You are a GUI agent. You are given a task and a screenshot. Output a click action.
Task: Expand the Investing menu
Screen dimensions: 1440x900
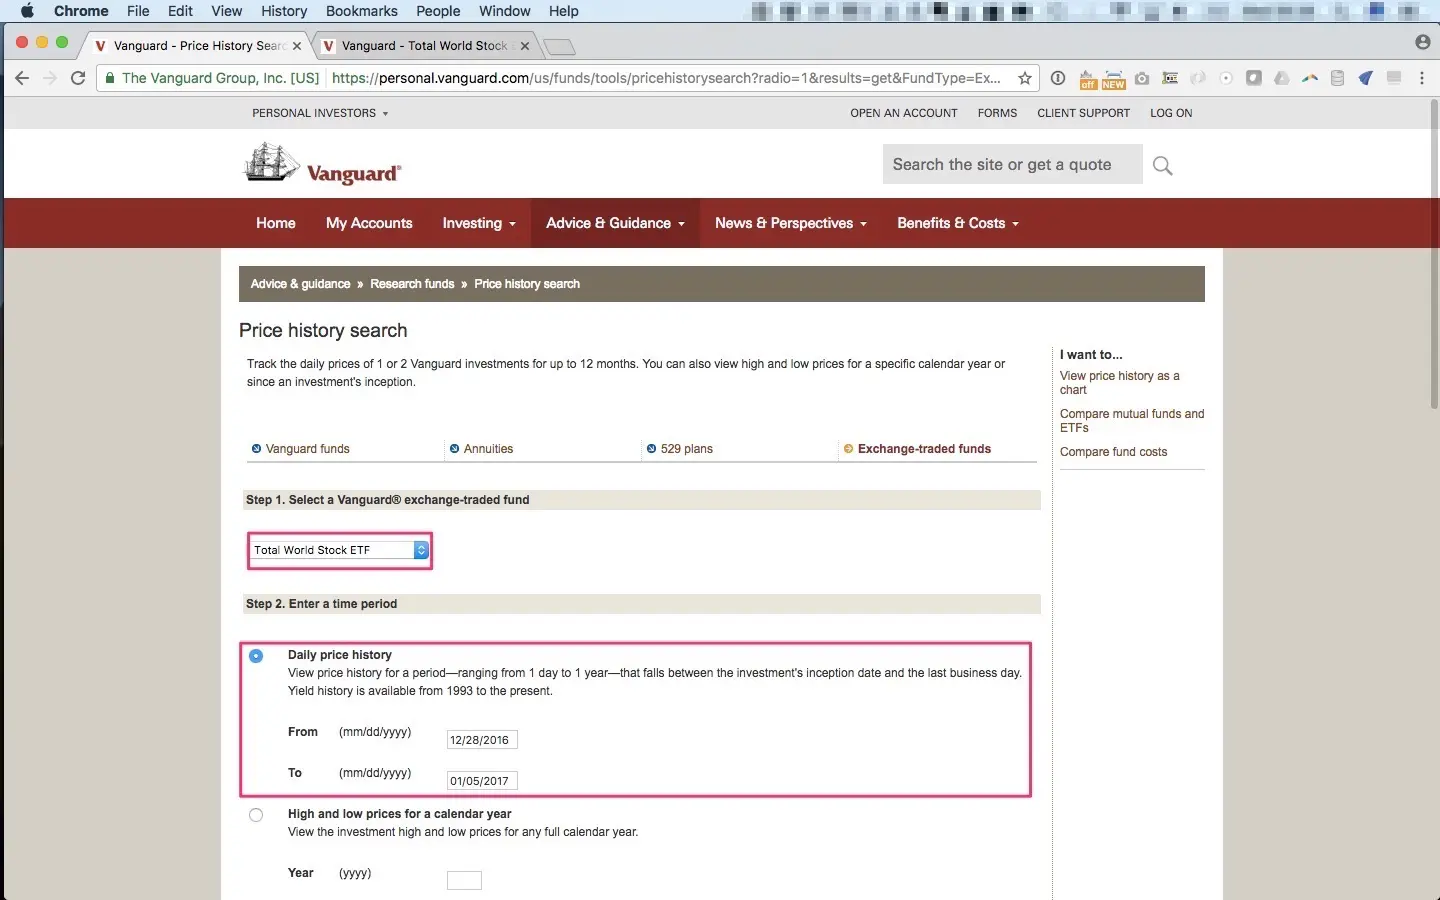[x=479, y=223]
